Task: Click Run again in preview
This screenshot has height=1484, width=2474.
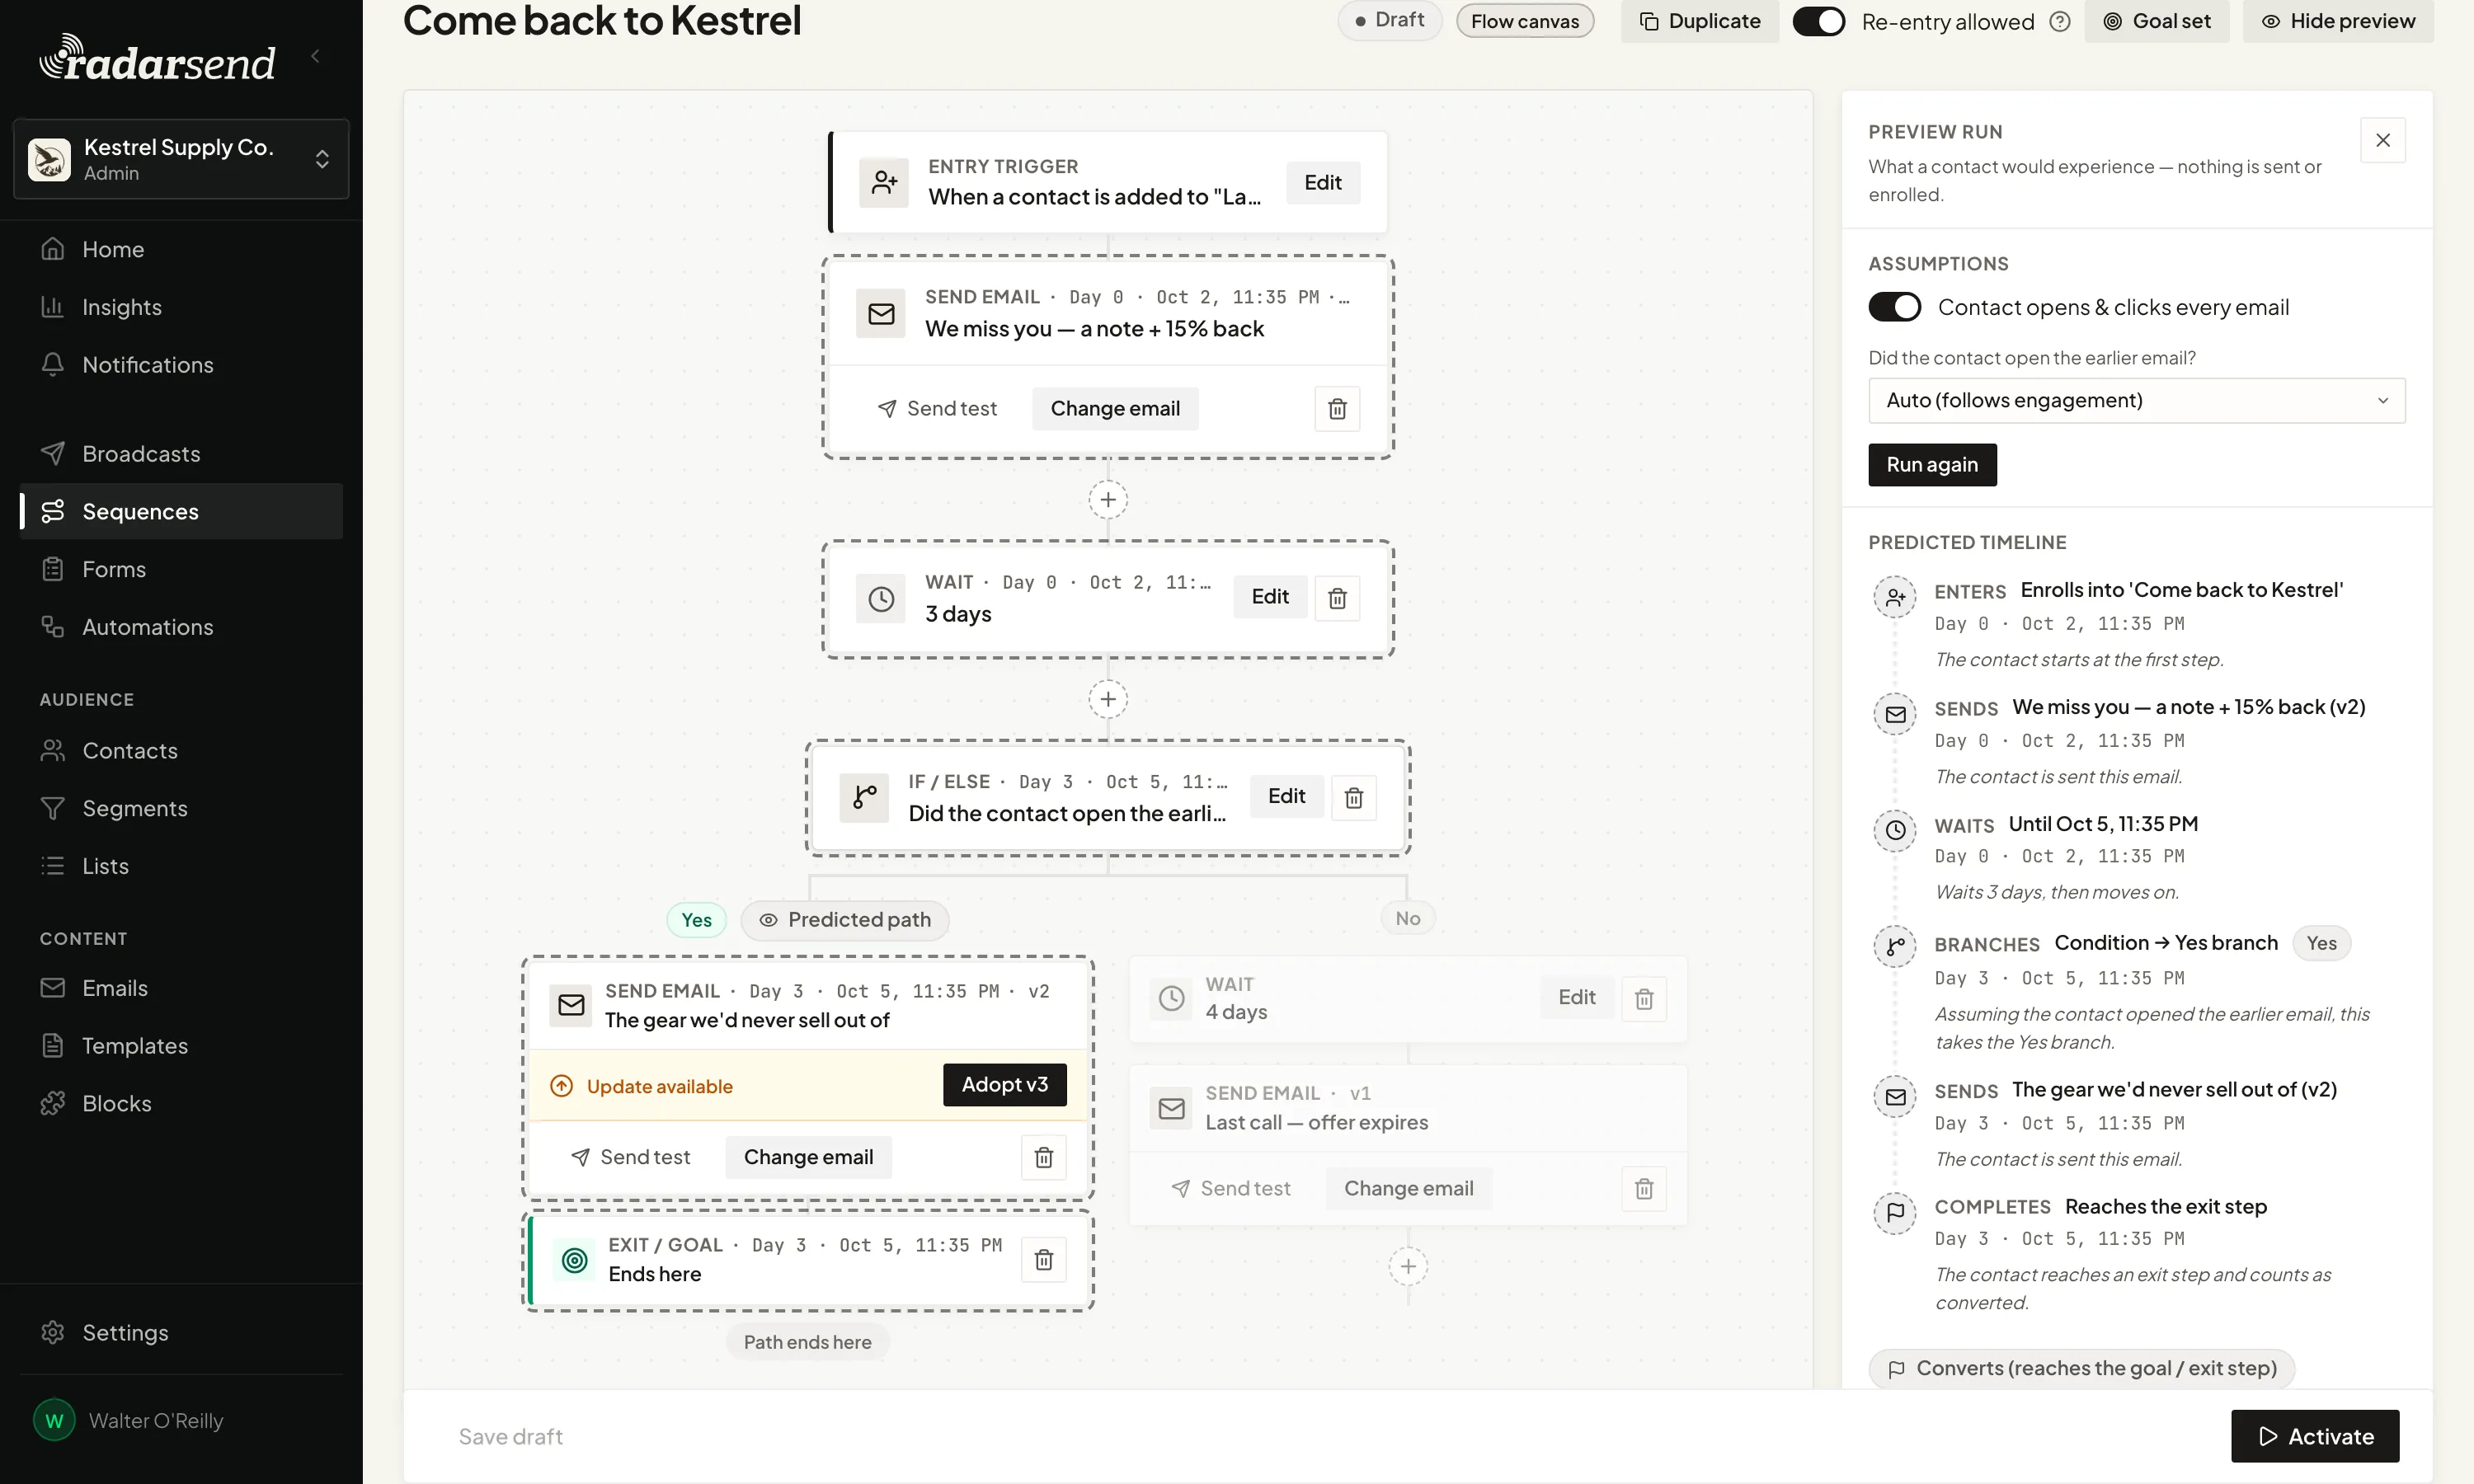Action: (x=1932, y=465)
